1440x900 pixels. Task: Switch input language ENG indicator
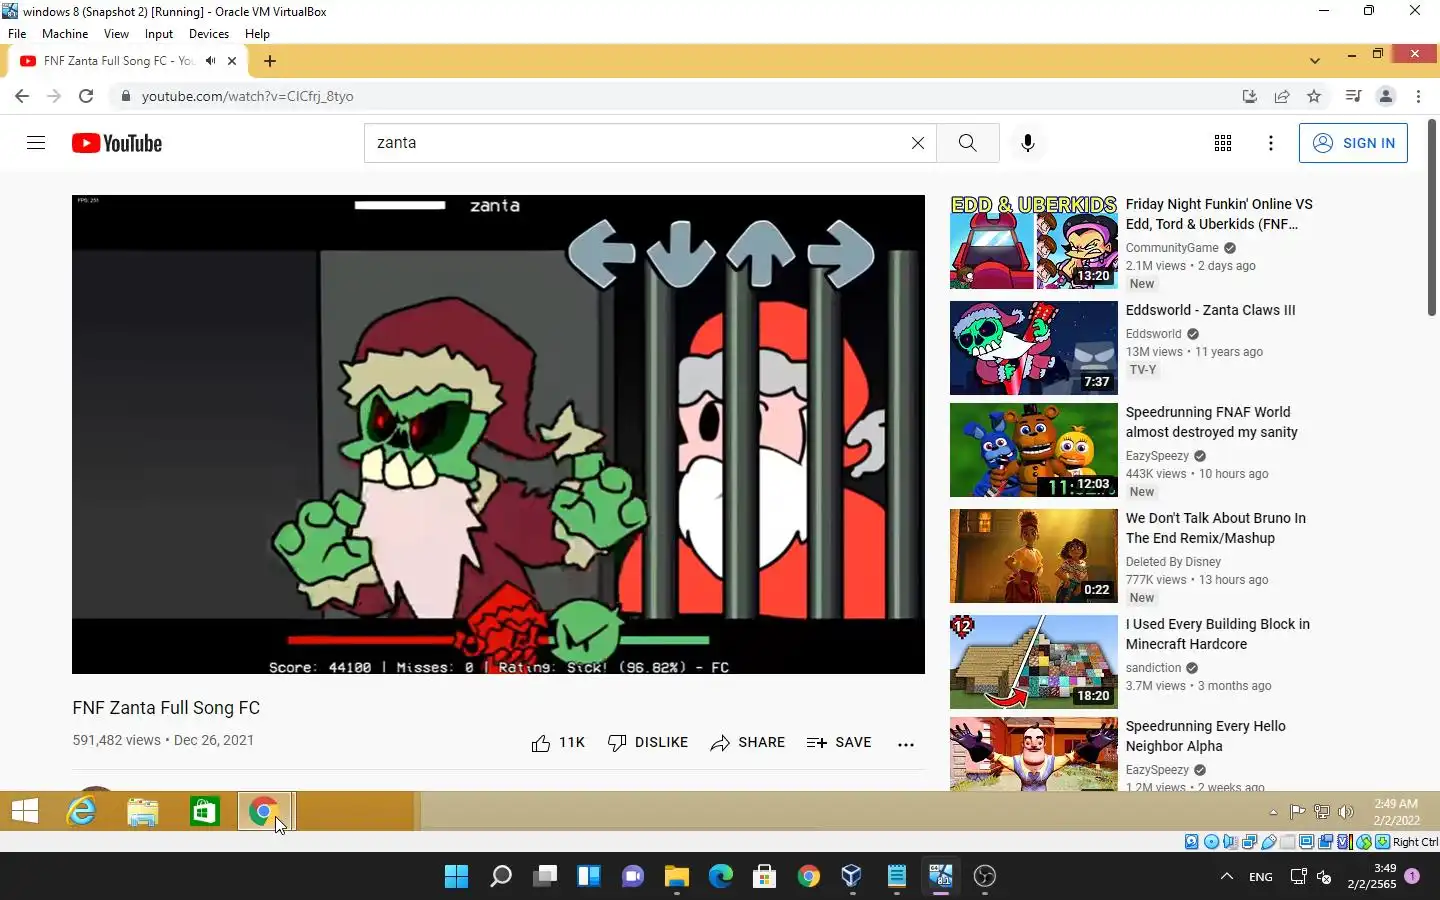click(x=1261, y=877)
